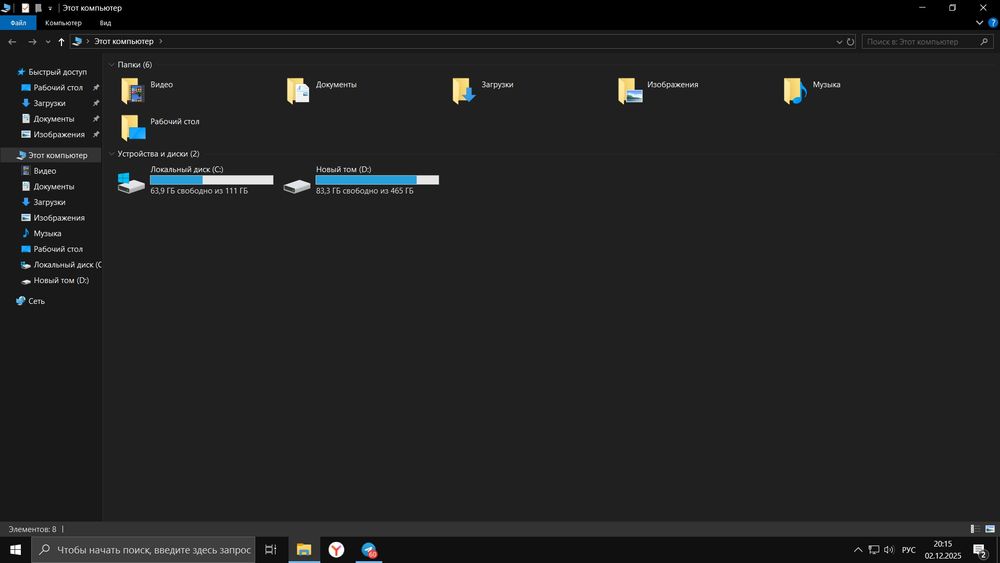Refresh the current location

[850, 41]
